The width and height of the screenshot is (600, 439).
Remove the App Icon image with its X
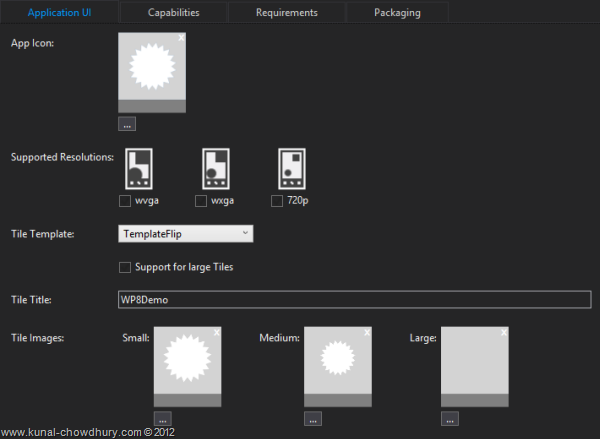tap(181, 38)
